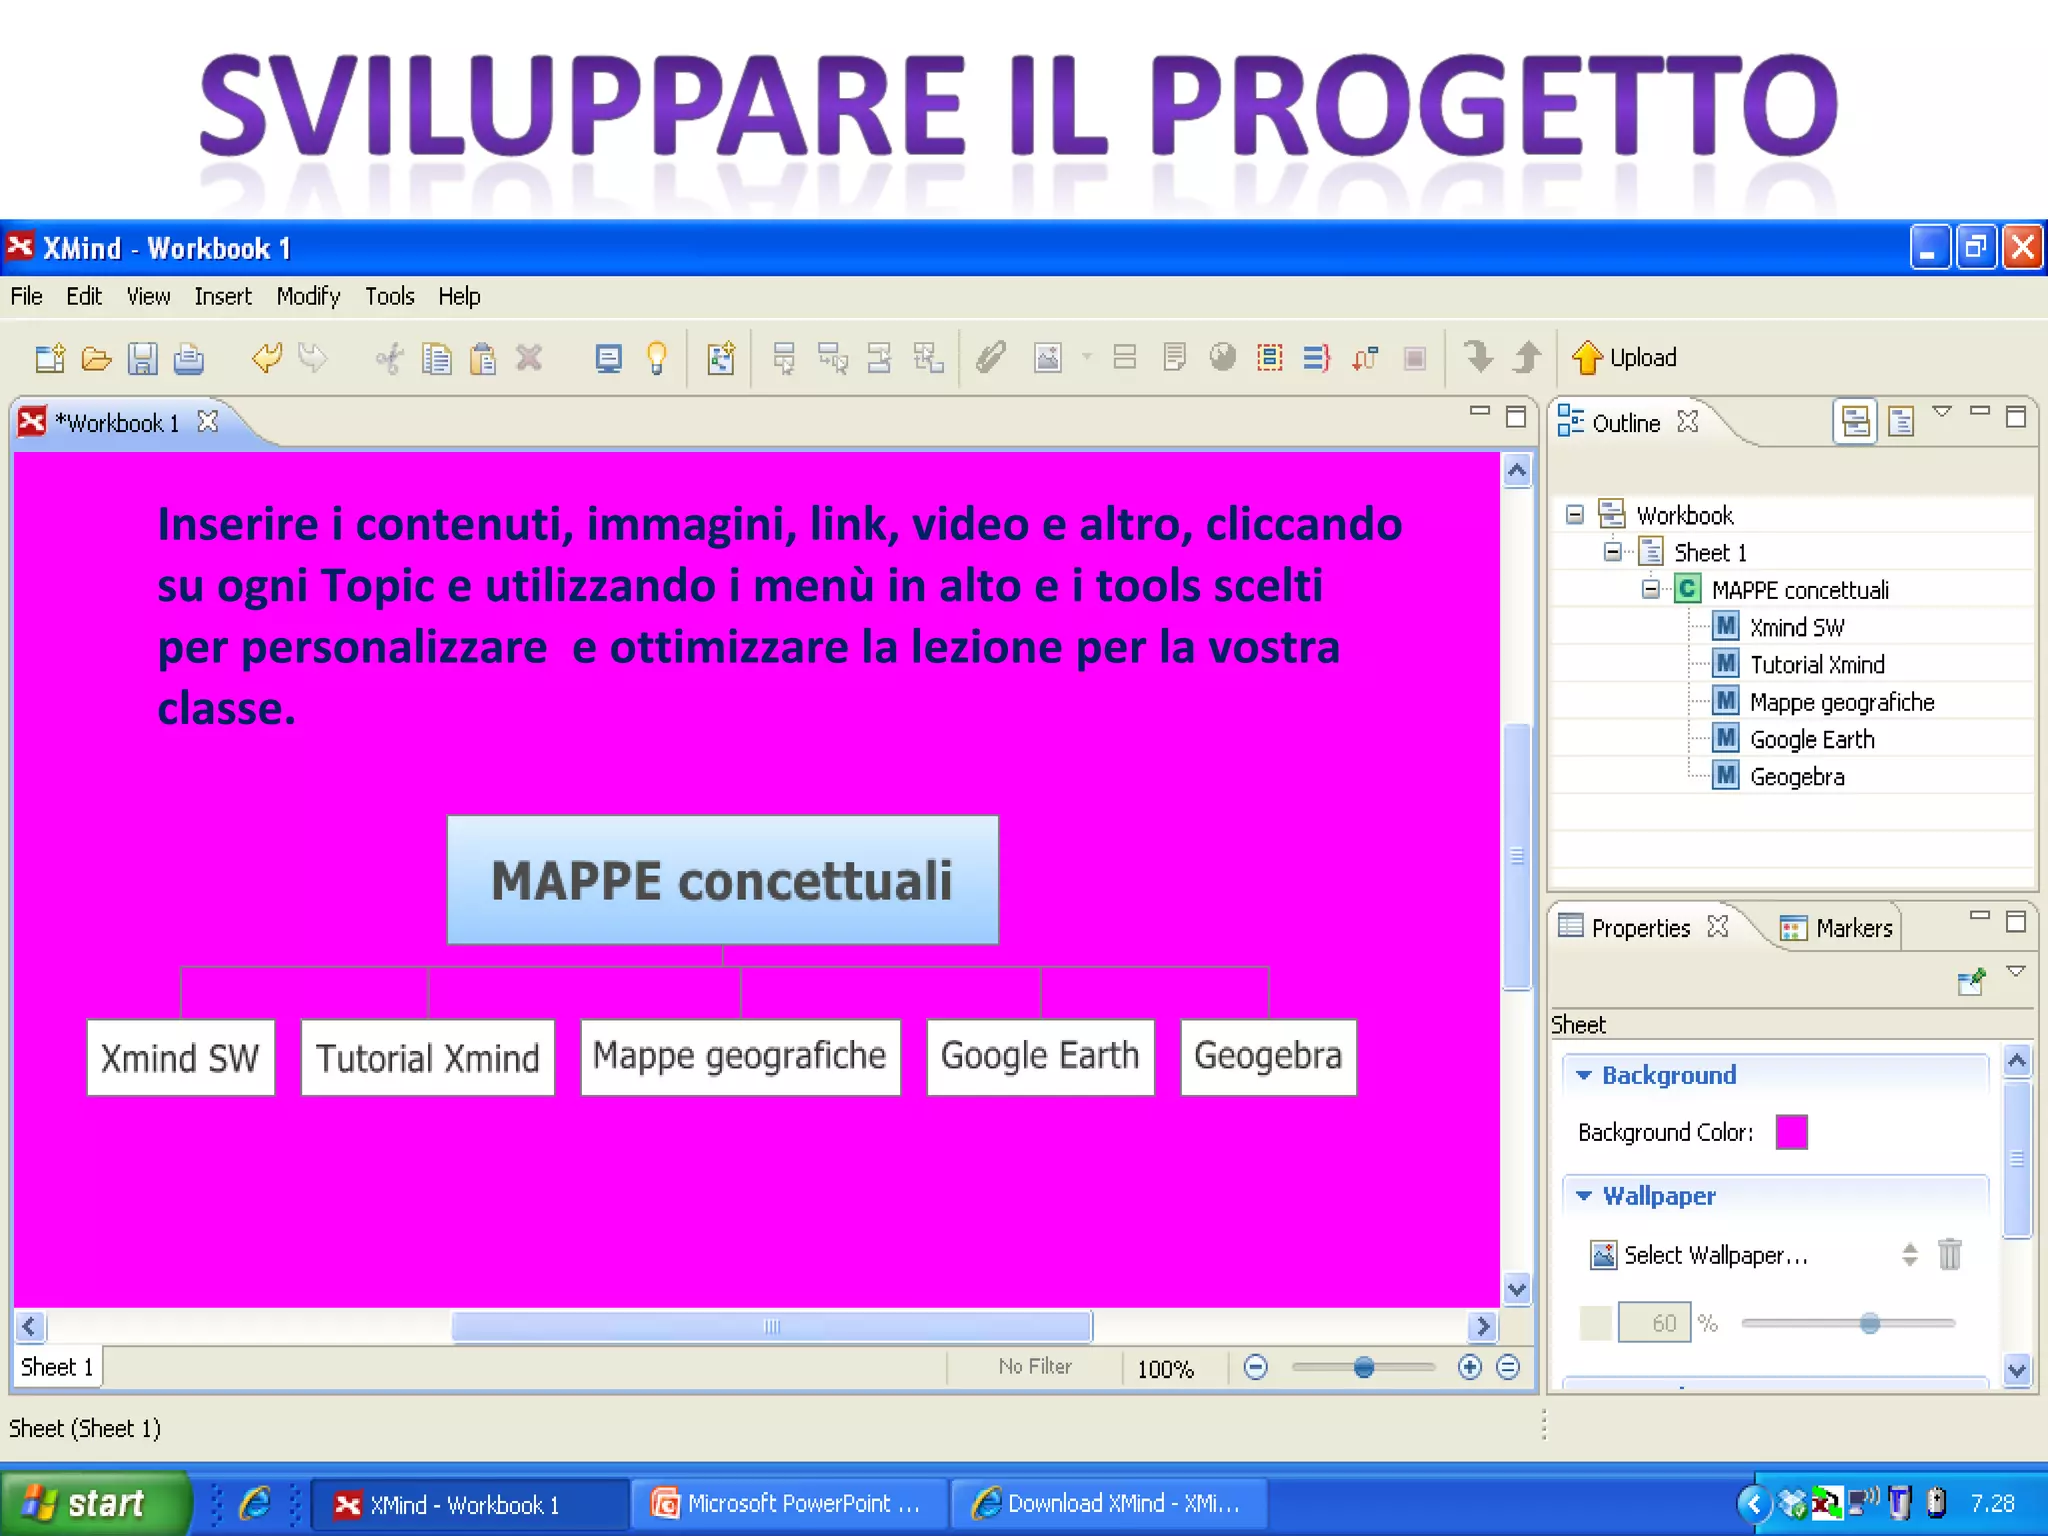
Task: Select the Google Earth topic box
Action: (x=1040, y=1057)
